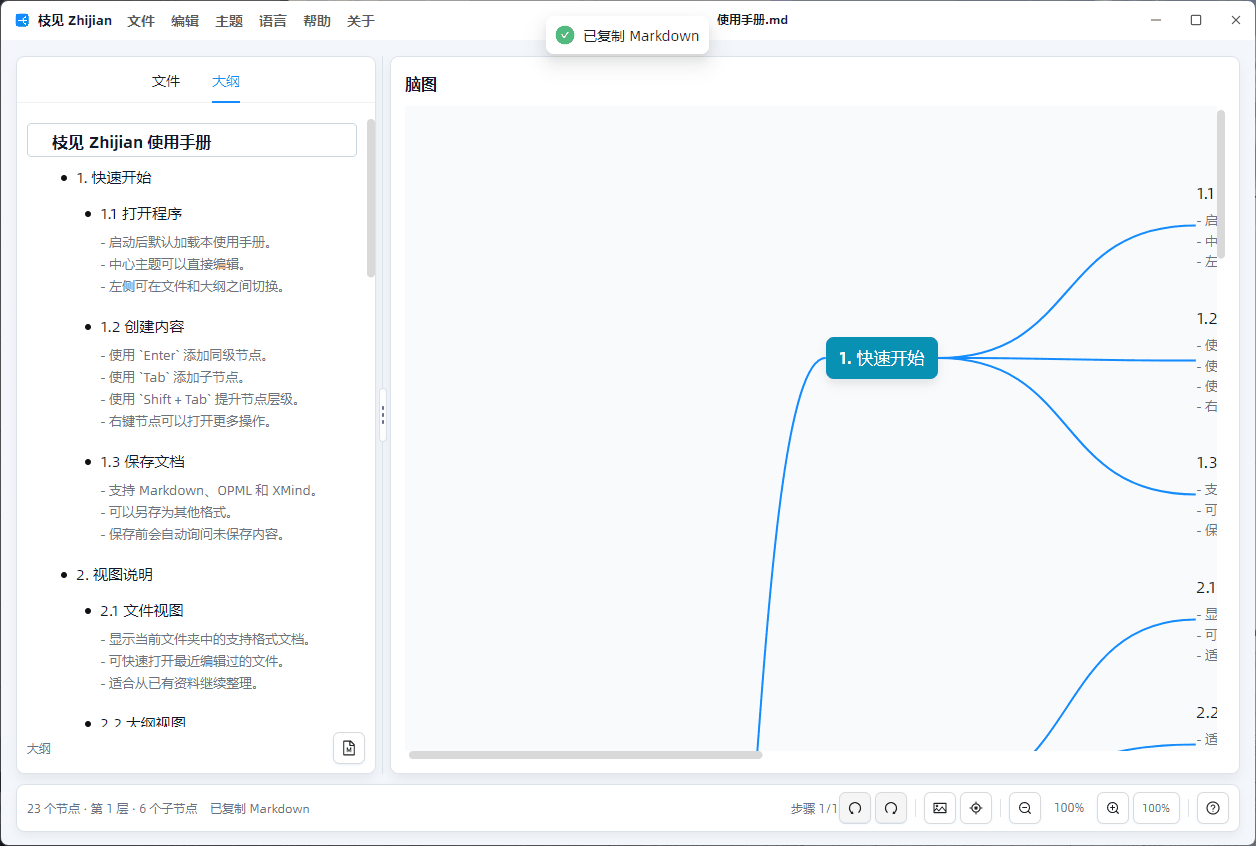Viewport: 1256px width, 846px height.
Task: Open the 关于 menu
Action: point(361,21)
